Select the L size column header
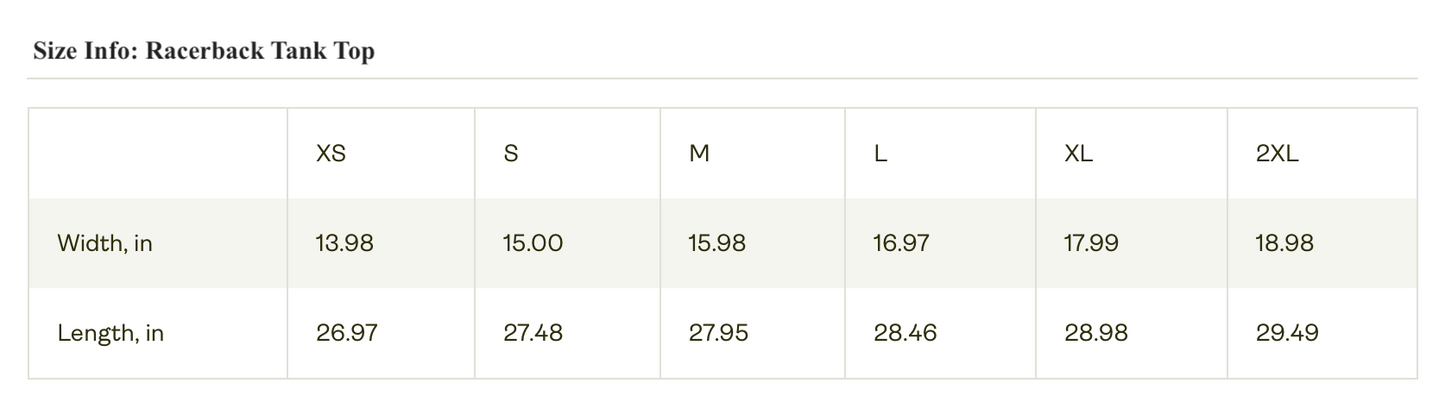Screen dimensions: 1445x402 point(880,154)
